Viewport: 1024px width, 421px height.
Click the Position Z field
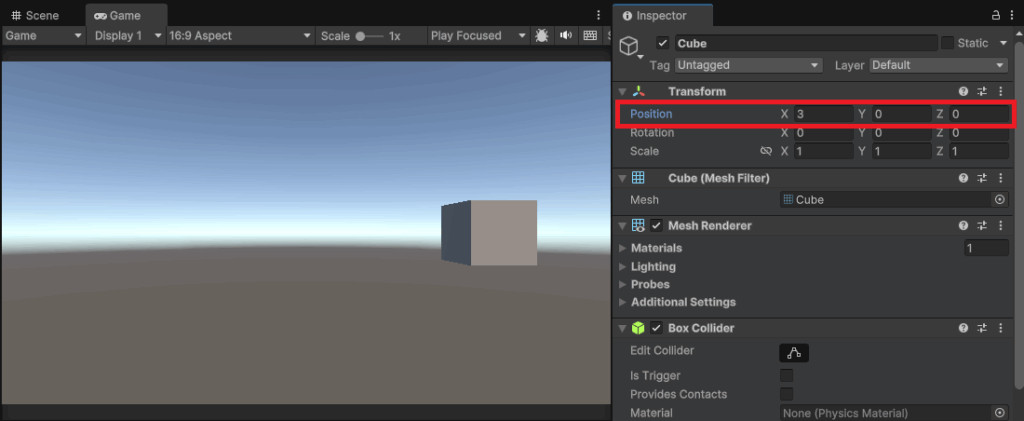pyautogui.click(x=979, y=114)
